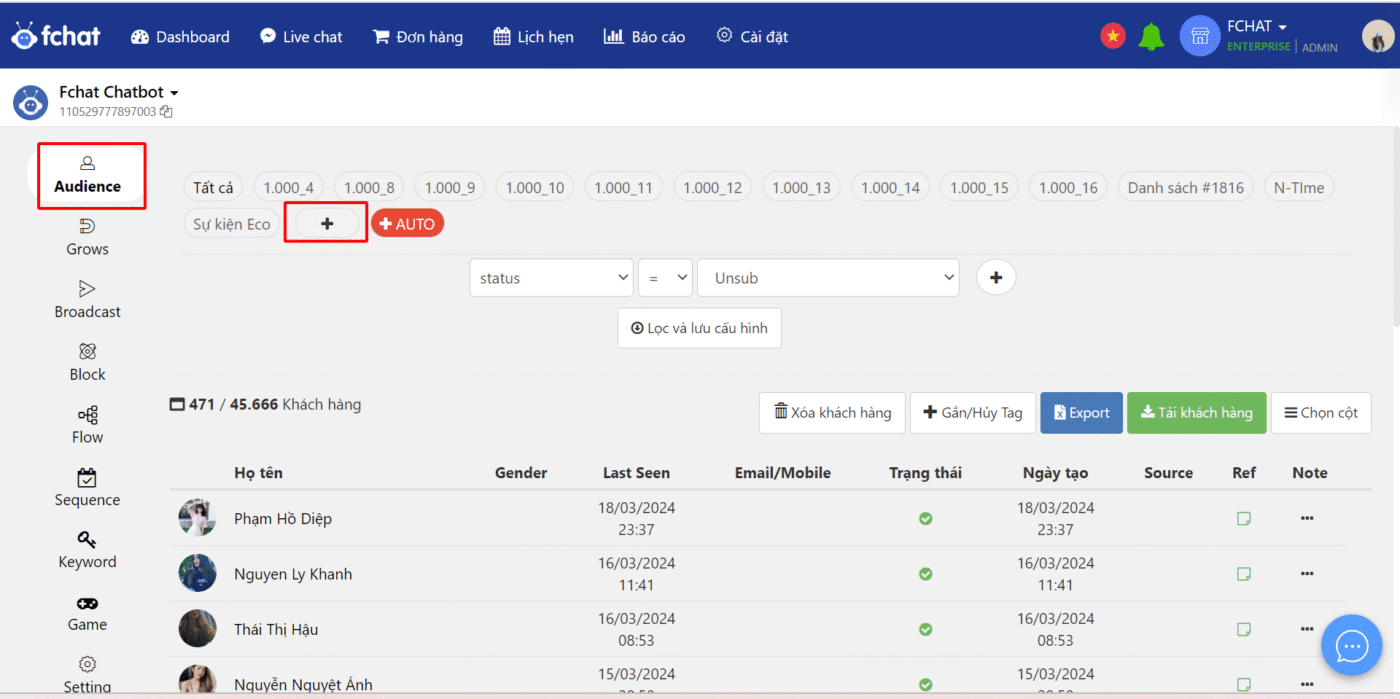1400x699 pixels.
Task: Copy the chatbot page ID
Action: [166, 112]
